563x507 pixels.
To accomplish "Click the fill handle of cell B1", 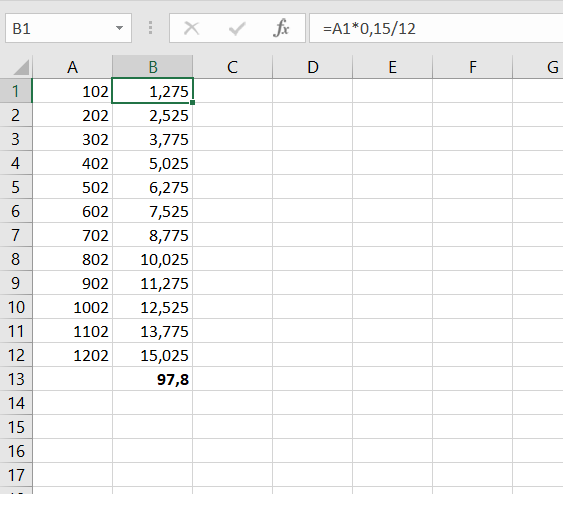I will click(x=192, y=102).
